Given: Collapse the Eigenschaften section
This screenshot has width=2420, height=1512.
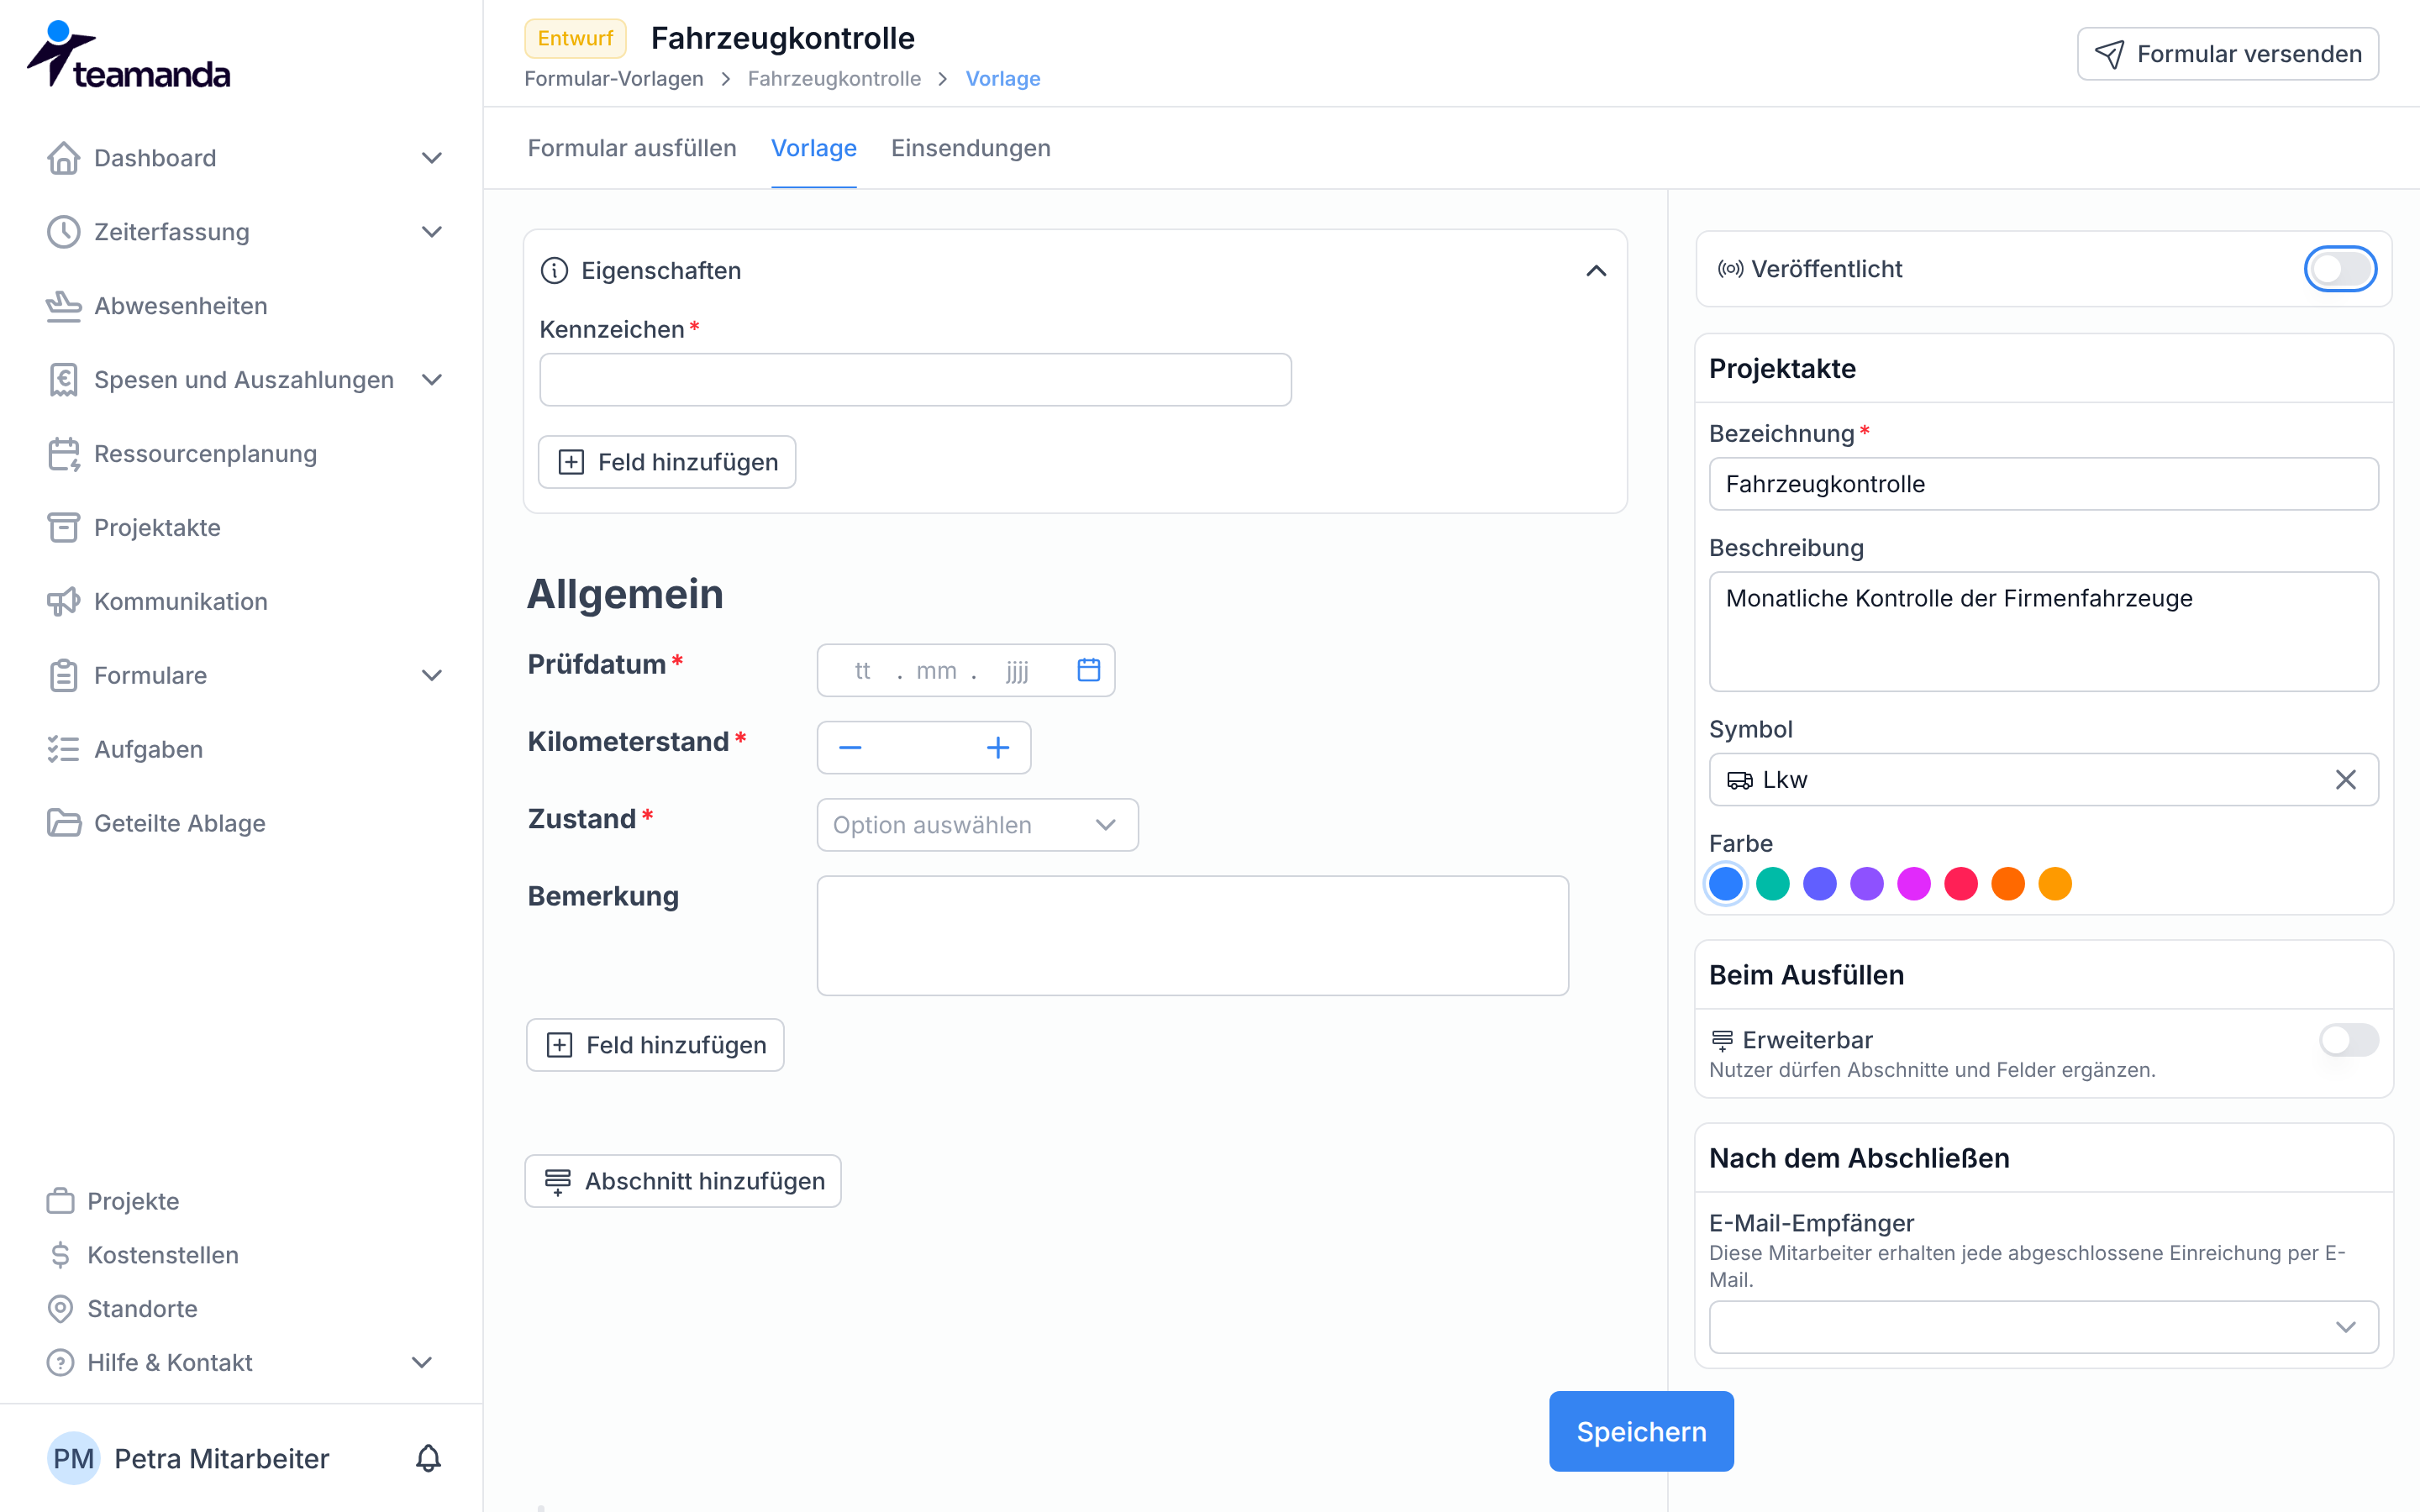Looking at the screenshot, I should 1596,270.
